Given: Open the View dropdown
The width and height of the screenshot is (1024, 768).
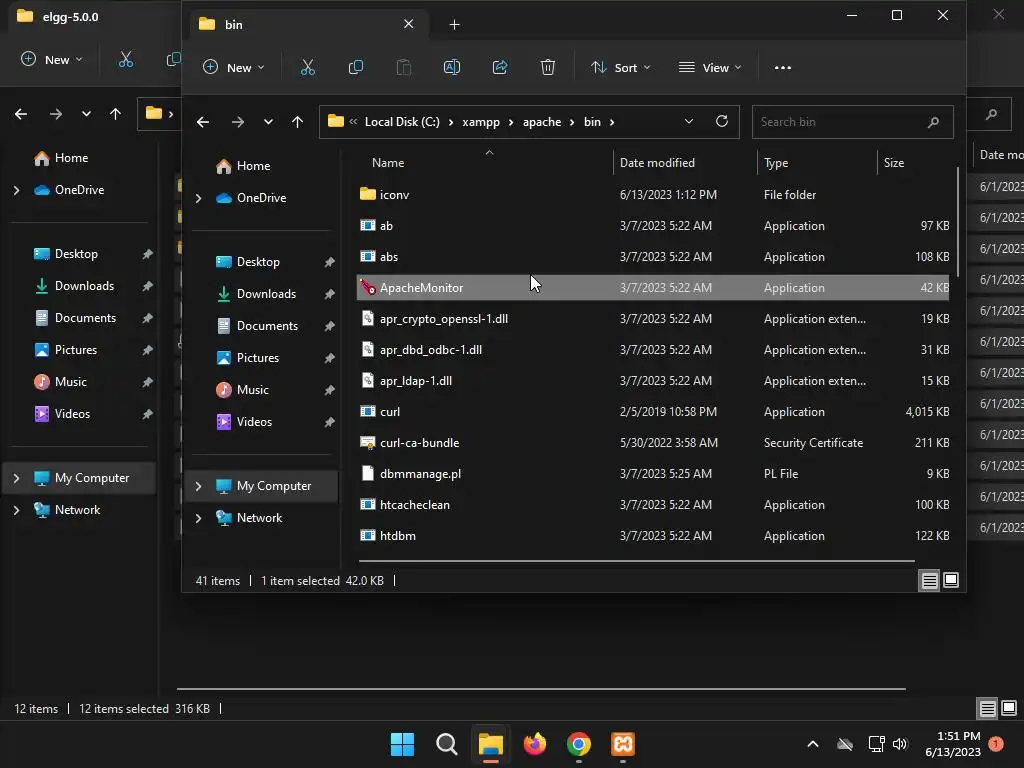Looking at the screenshot, I should click(710, 67).
